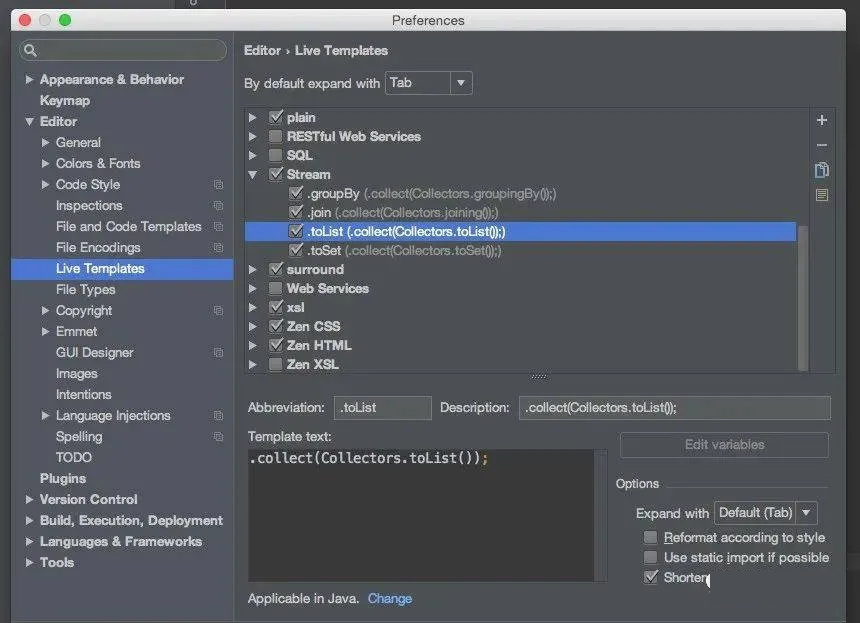Expand the surround template group

coord(252,269)
